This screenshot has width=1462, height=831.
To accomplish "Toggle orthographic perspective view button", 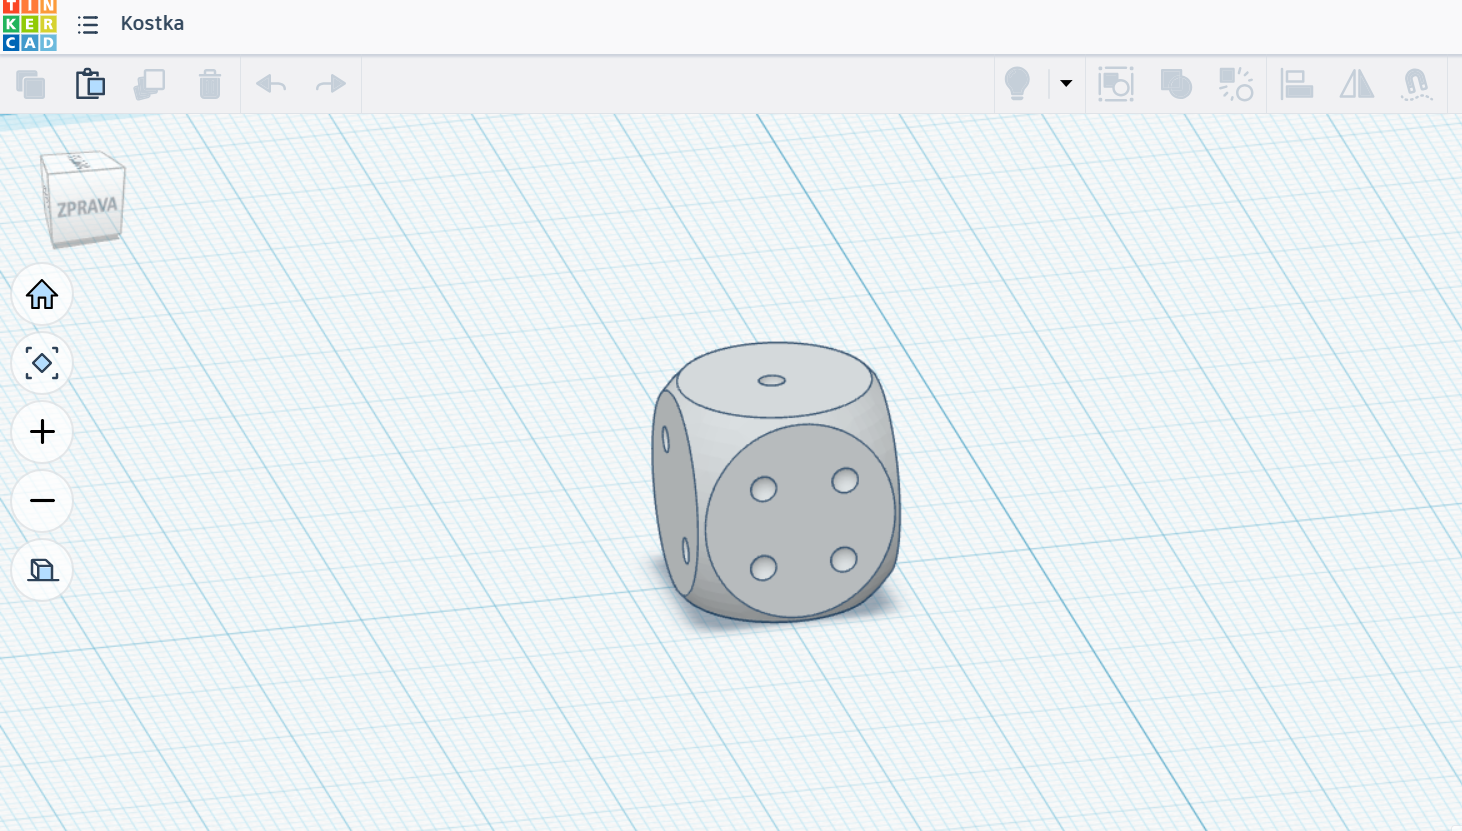I will click(42, 570).
